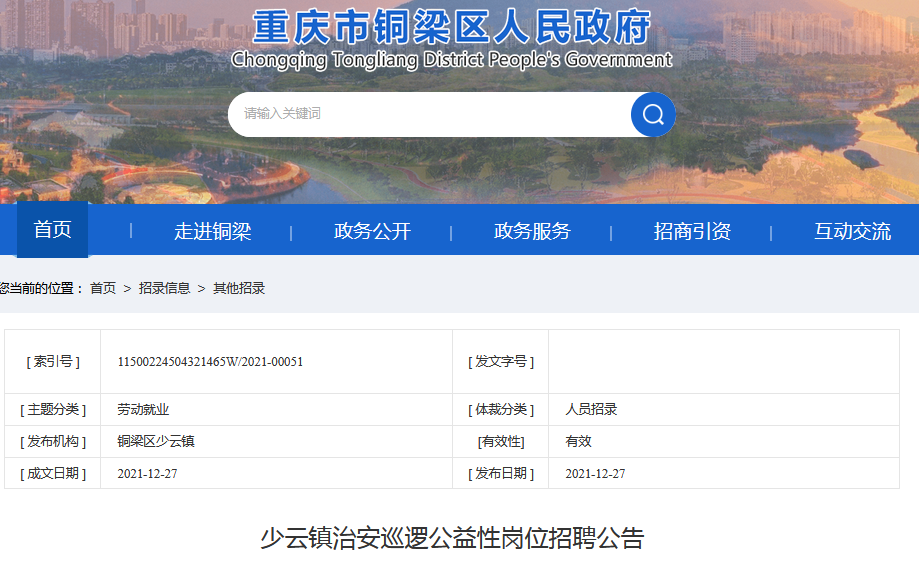Click the 发布日期 label cell
Screen dimensions: 919x562
point(501,474)
